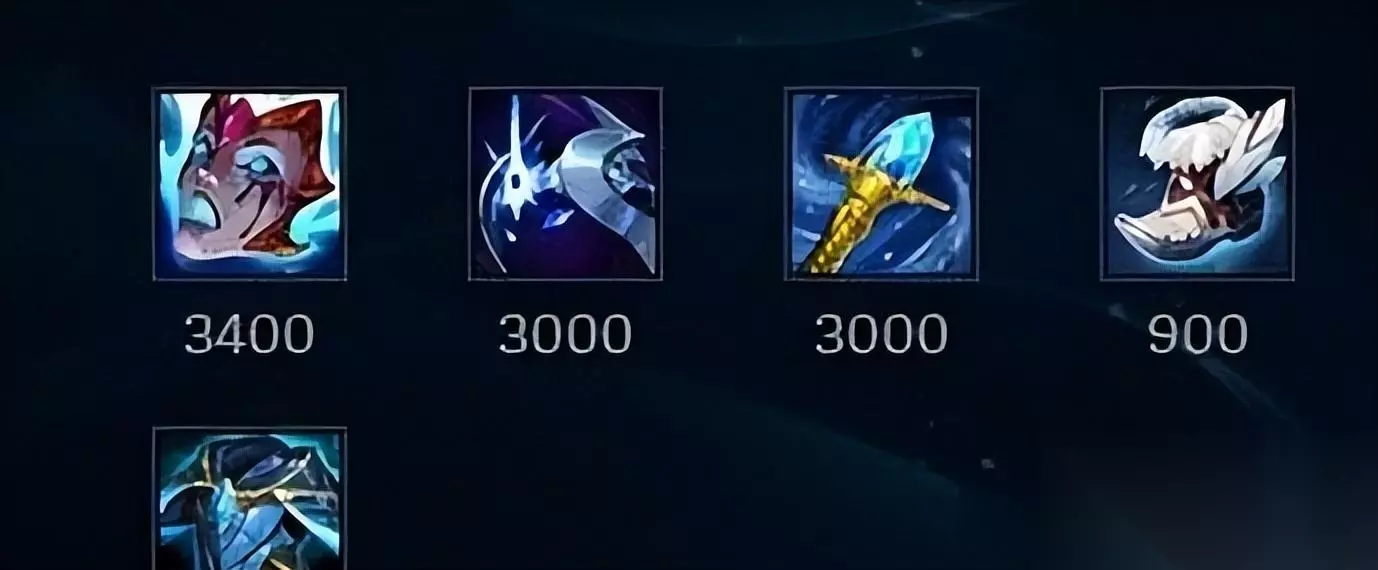Select the screaming red-haired face item icon

(x=249, y=184)
